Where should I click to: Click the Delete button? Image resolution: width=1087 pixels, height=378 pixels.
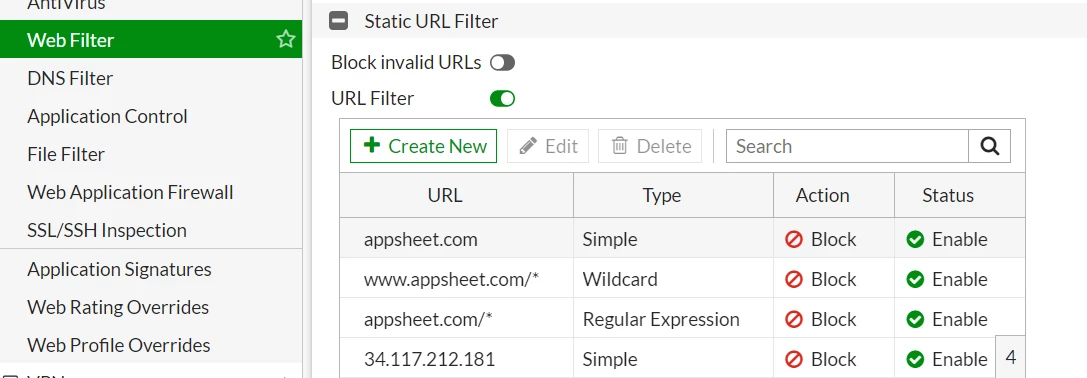coord(650,146)
